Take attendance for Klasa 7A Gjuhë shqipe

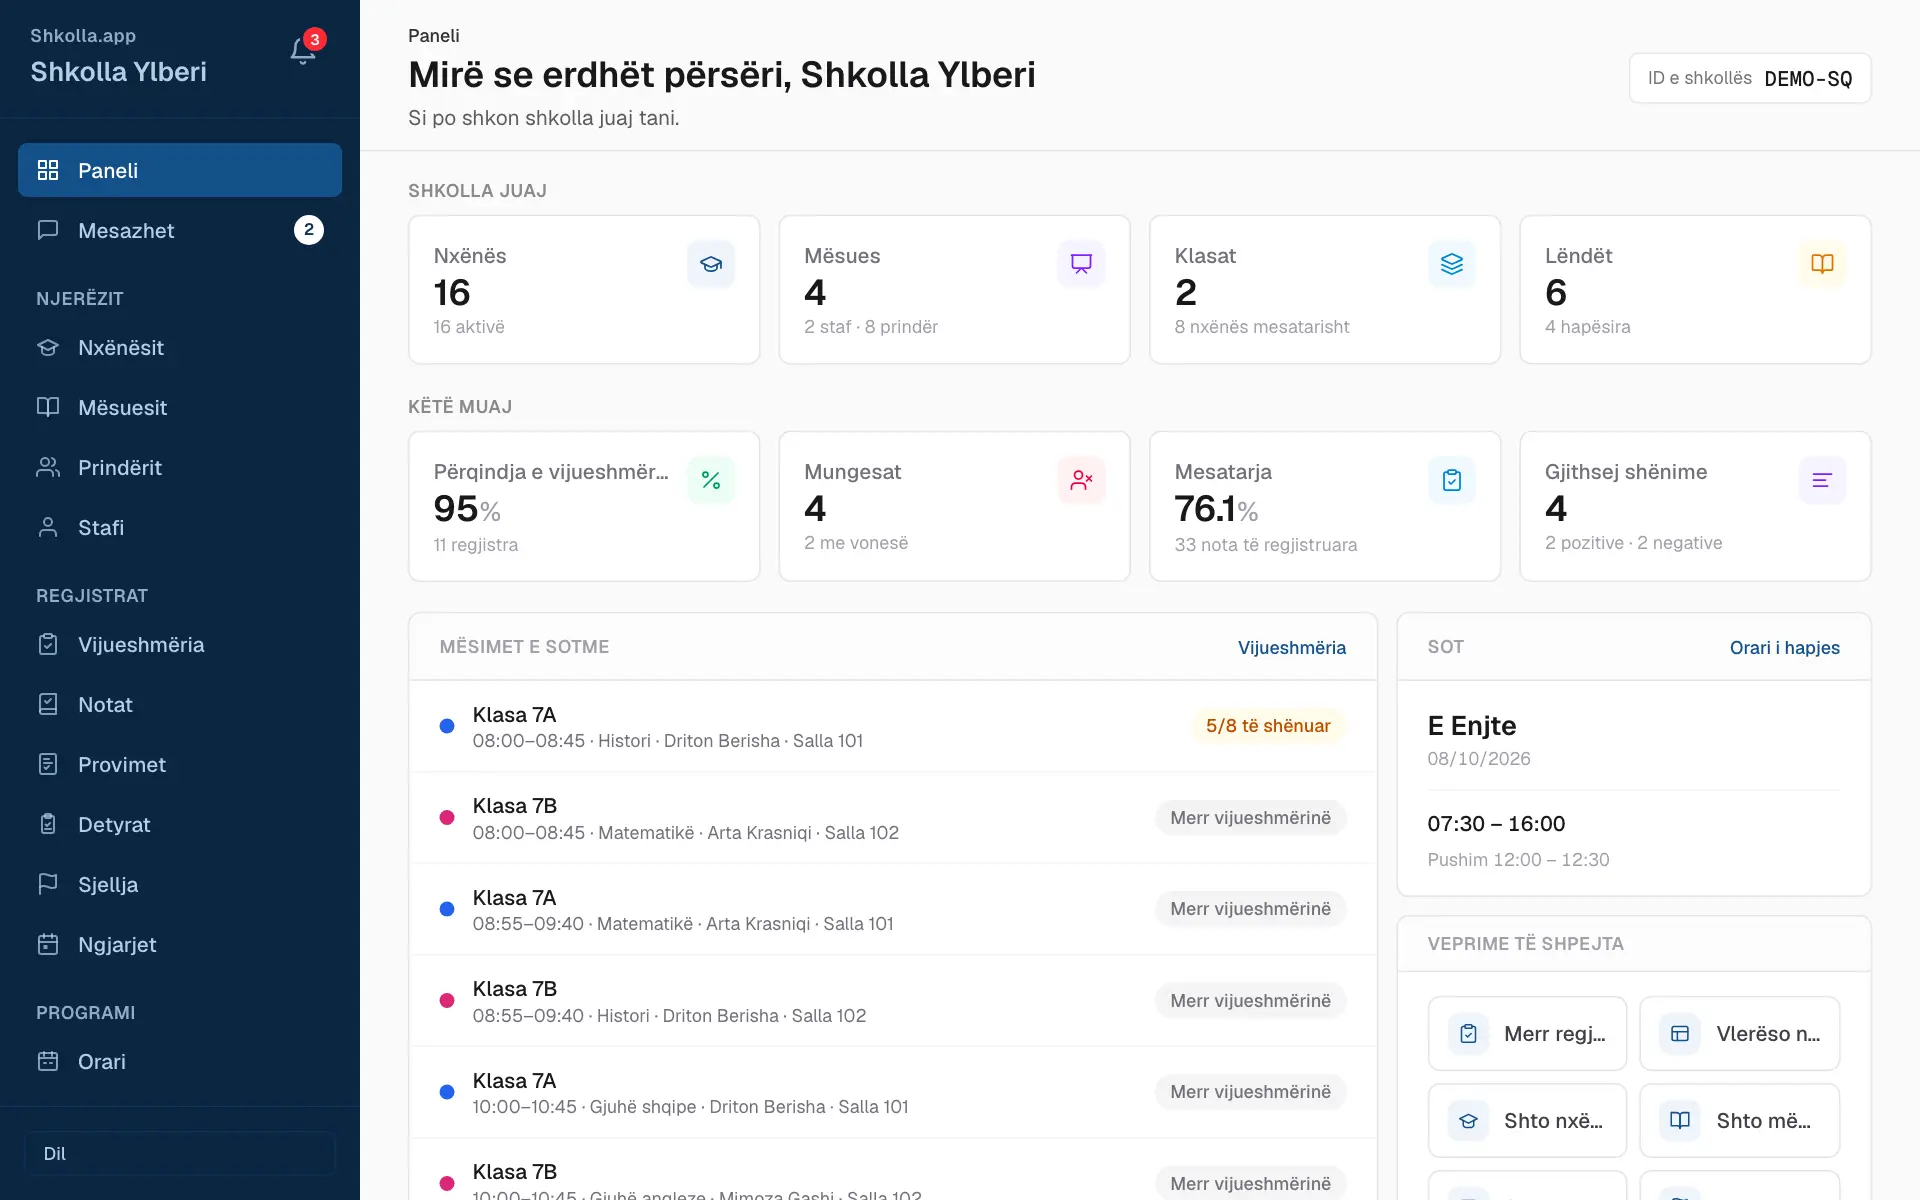point(1250,1092)
